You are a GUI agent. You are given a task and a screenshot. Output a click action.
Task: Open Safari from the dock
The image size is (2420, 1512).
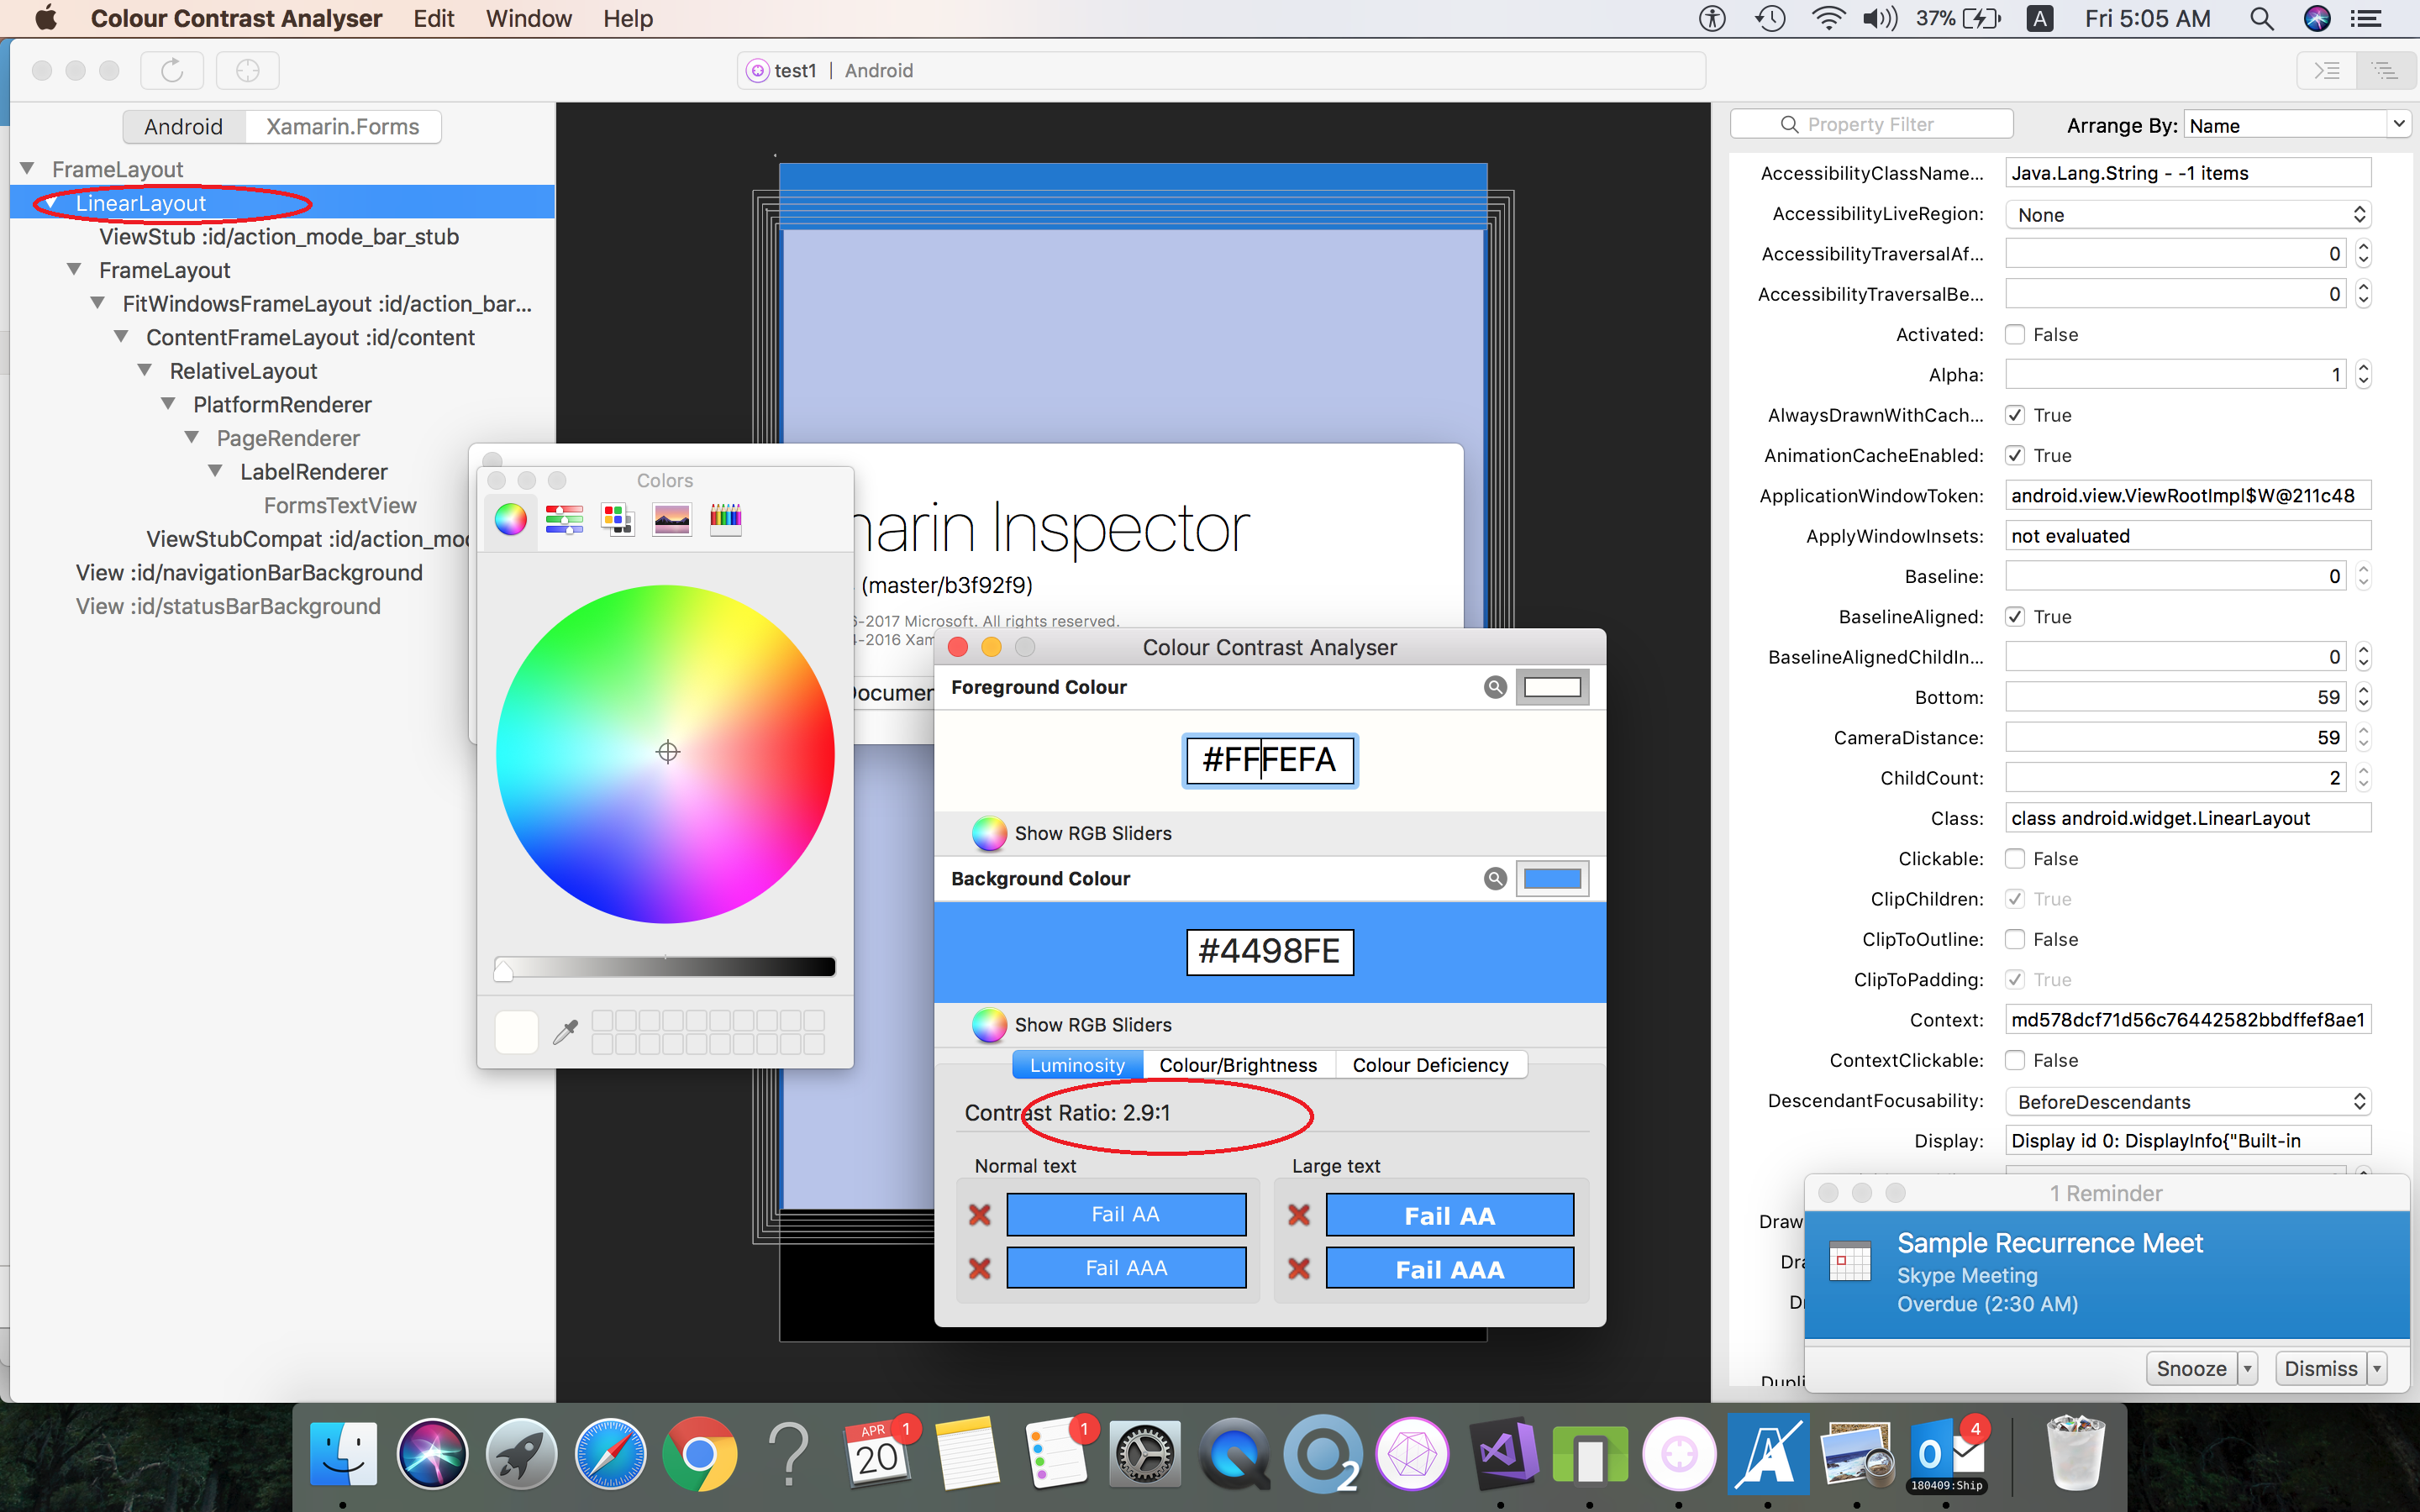click(x=610, y=1456)
